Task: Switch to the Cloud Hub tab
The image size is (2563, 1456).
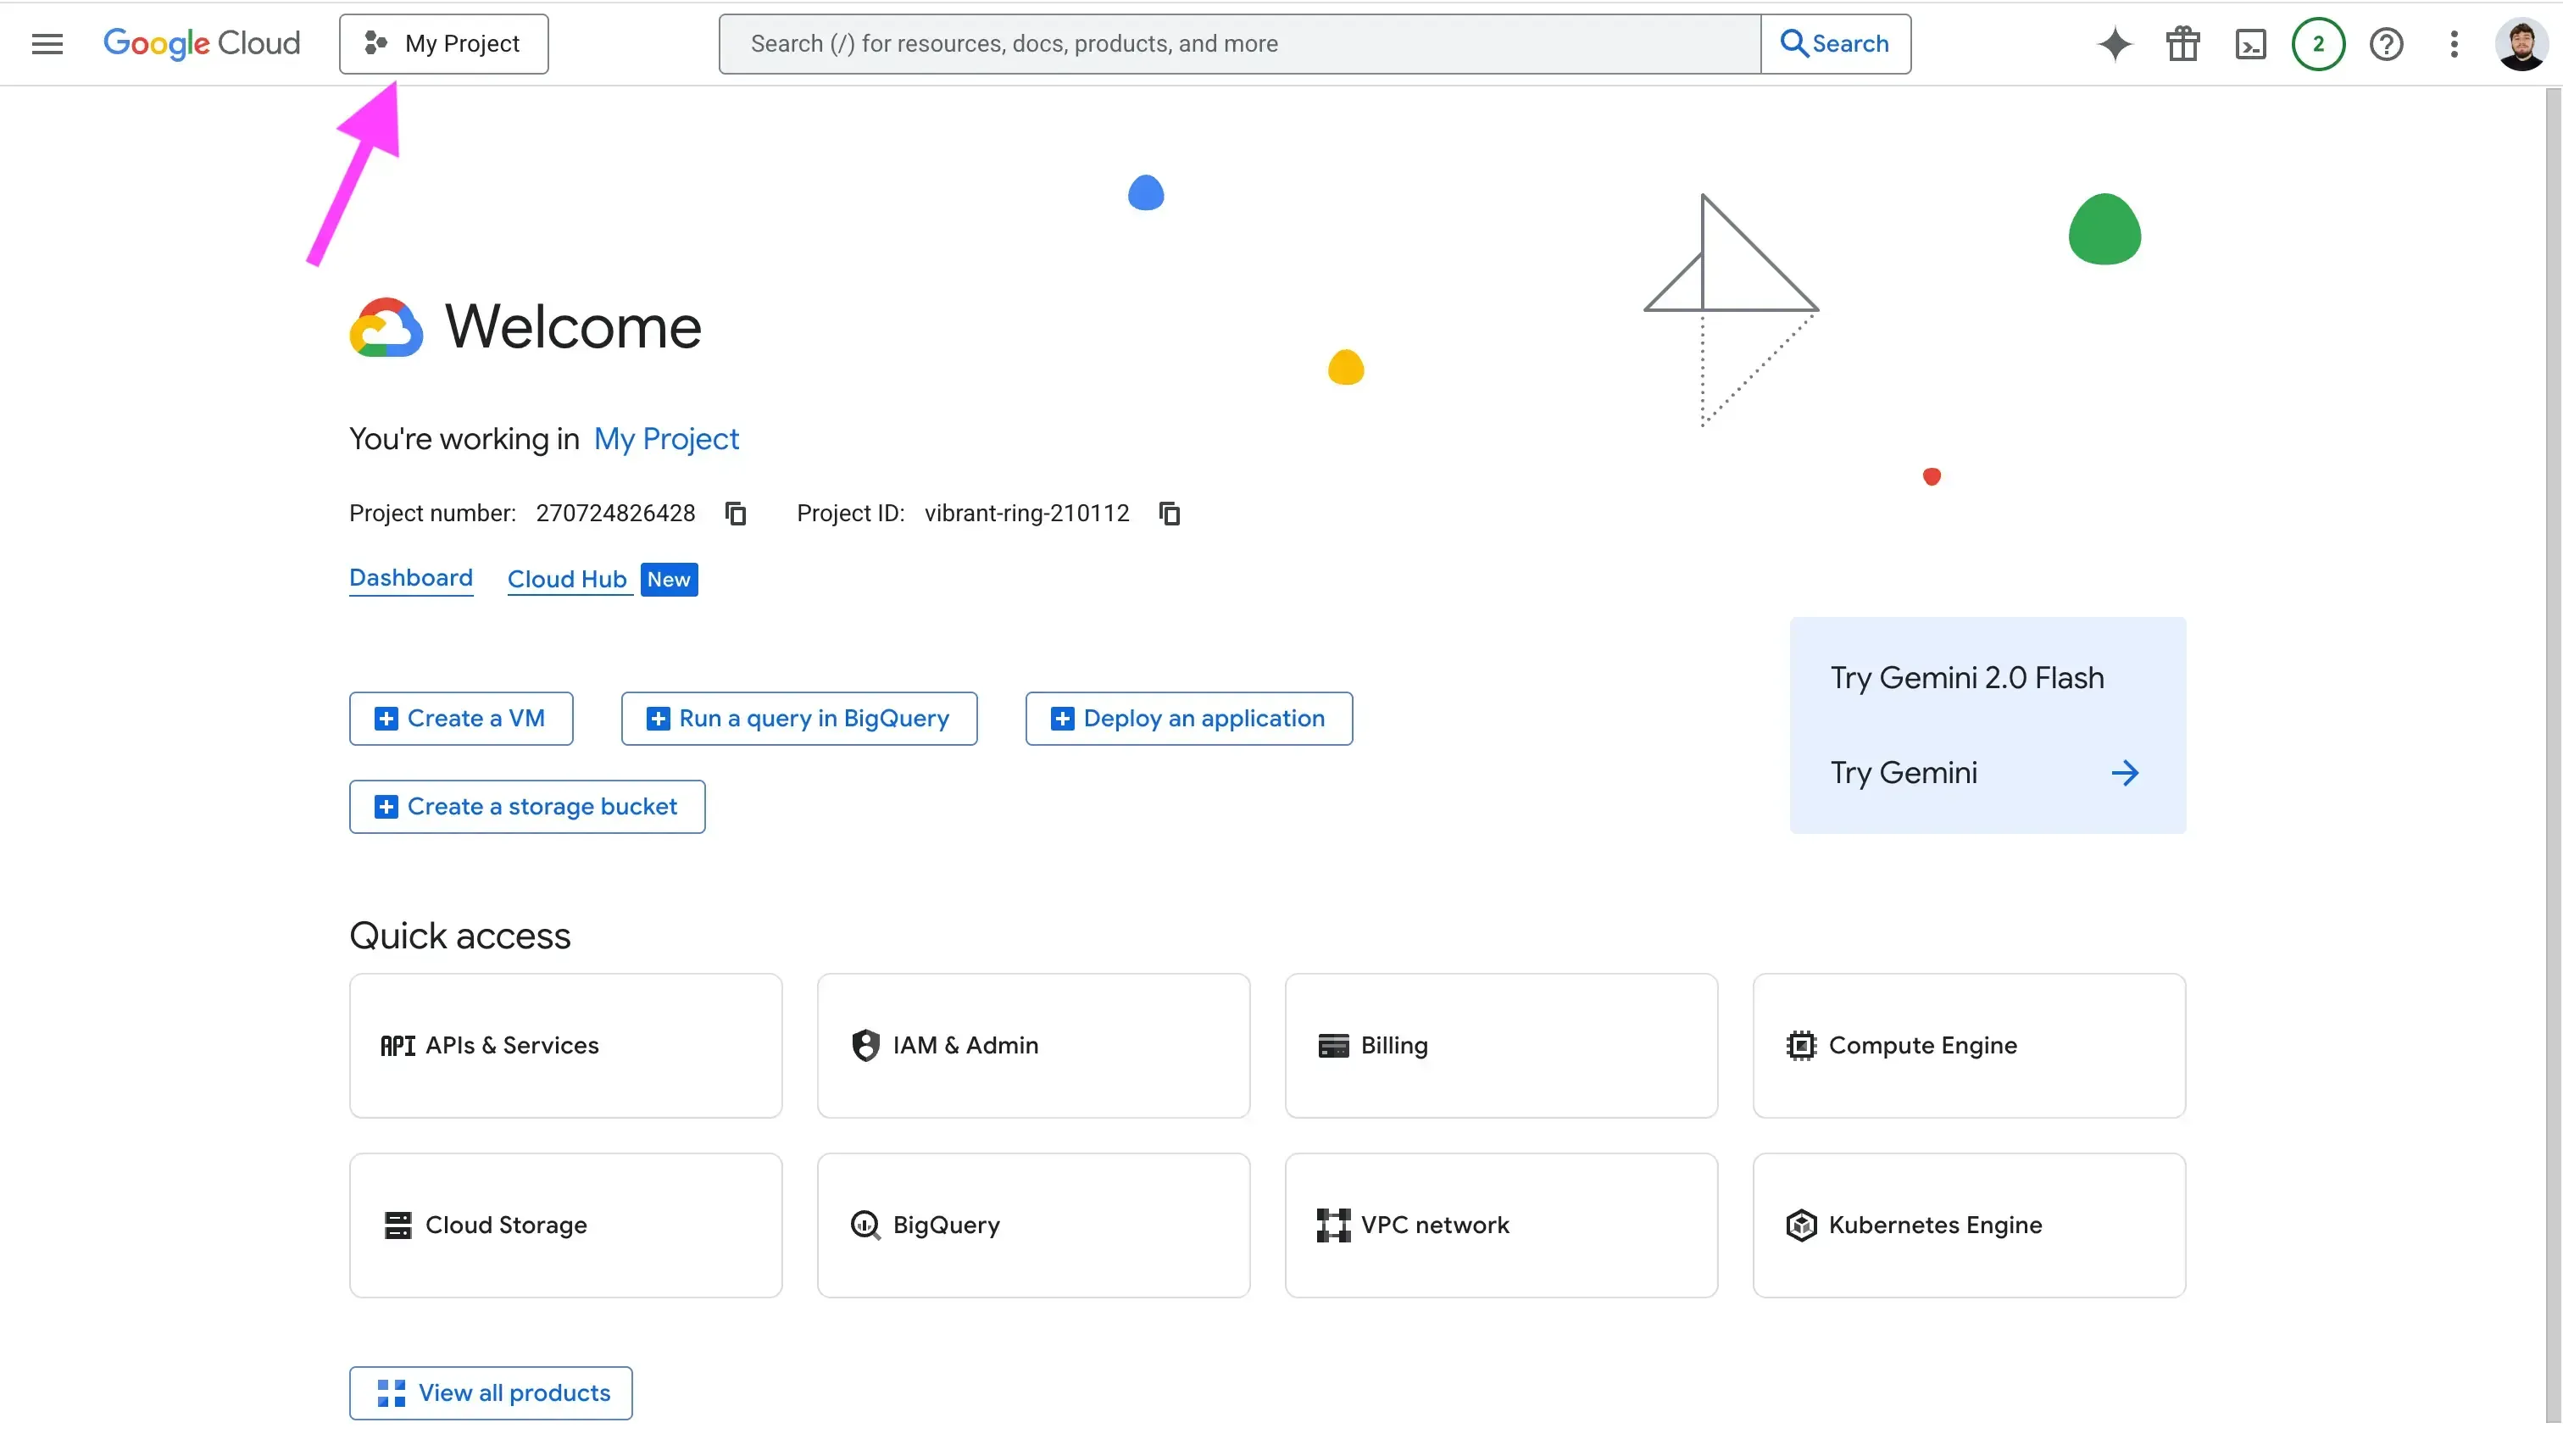Action: pyautogui.click(x=567, y=579)
